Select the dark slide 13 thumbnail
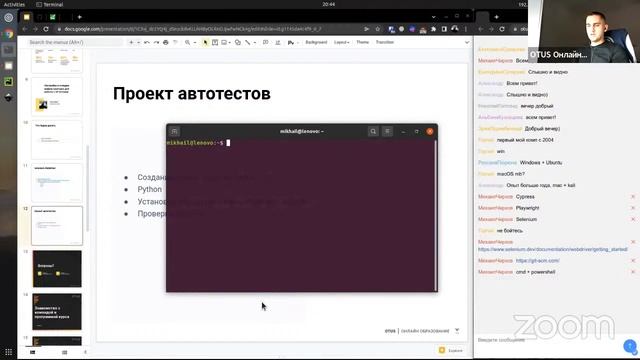 point(57,269)
